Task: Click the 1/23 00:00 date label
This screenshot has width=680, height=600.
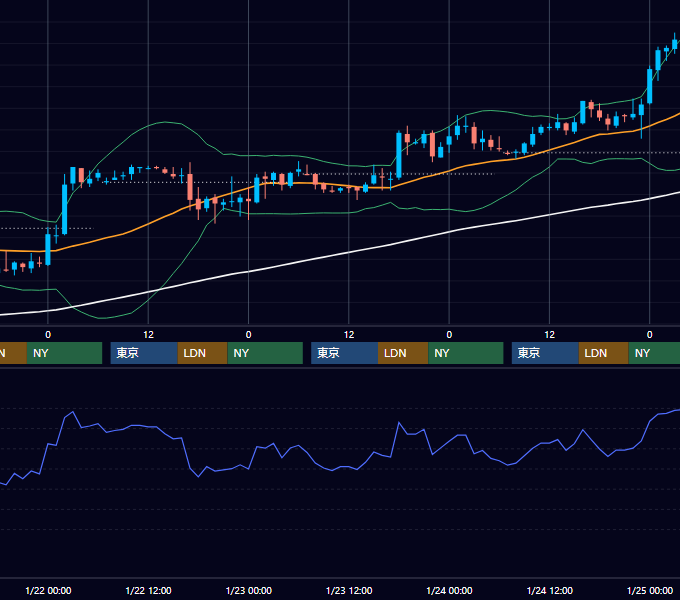Action: coord(248,590)
